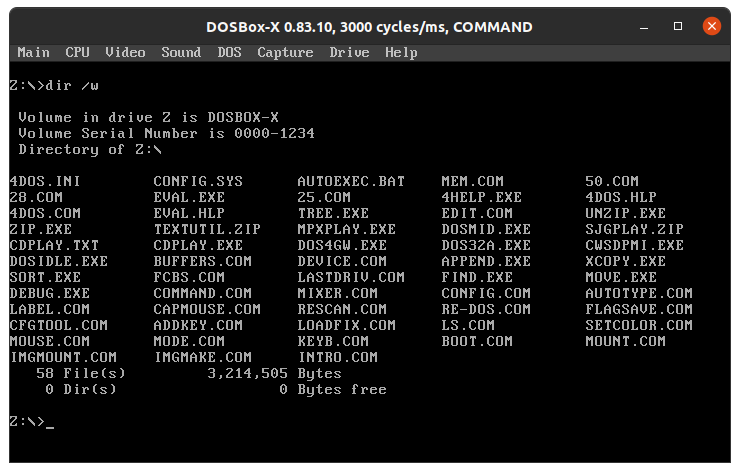Open the Help menu
This screenshot has width=740, height=472.
click(x=401, y=52)
